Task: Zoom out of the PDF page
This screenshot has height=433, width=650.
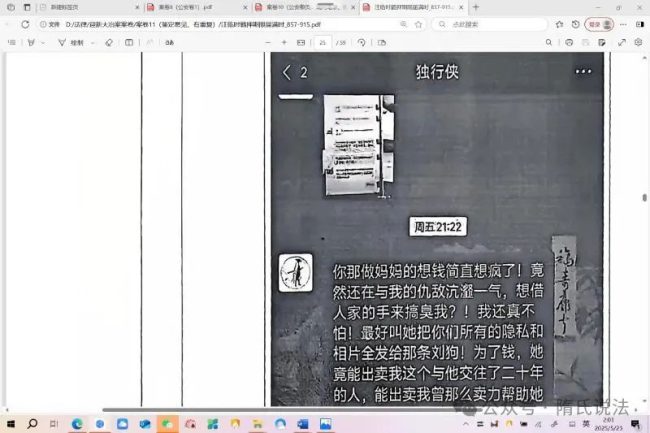Action: pyautogui.click(x=266, y=43)
